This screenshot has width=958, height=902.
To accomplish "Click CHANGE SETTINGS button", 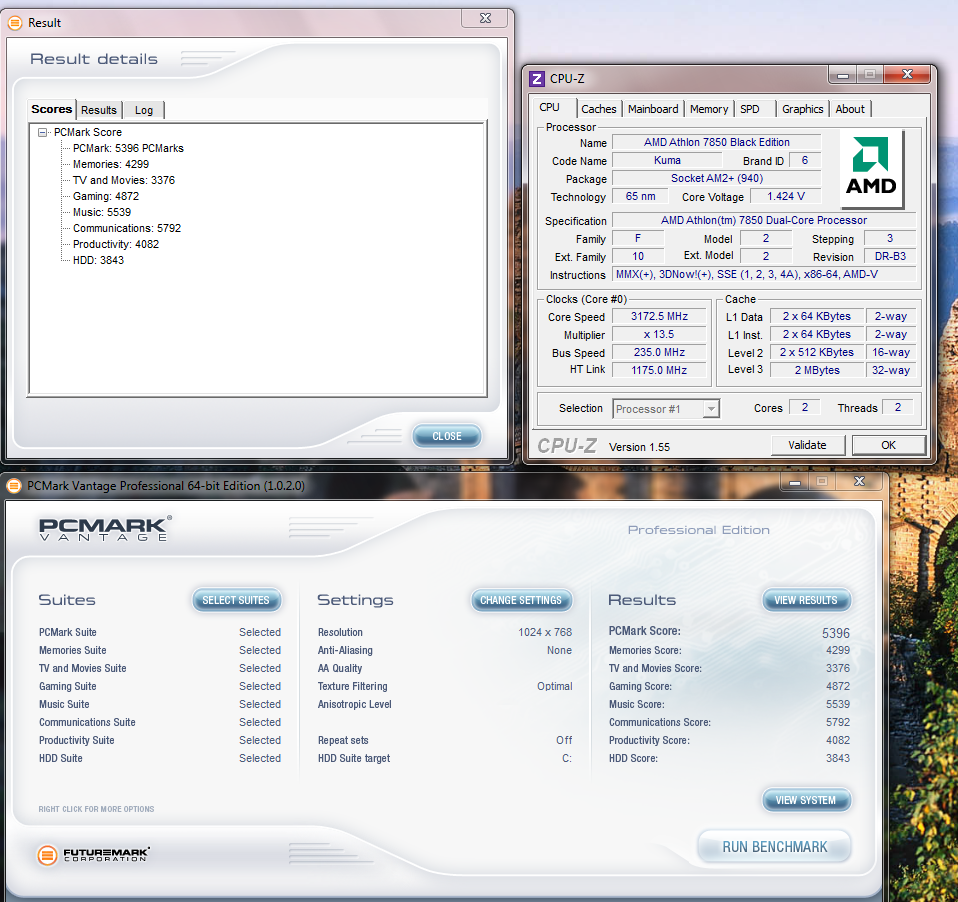I will click(x=521, y=600).
